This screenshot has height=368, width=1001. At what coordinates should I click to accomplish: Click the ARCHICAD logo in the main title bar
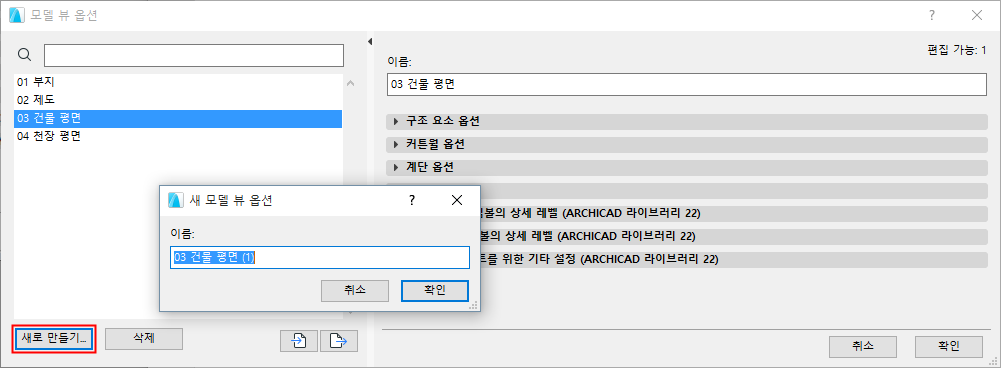[x=17, y=15]
